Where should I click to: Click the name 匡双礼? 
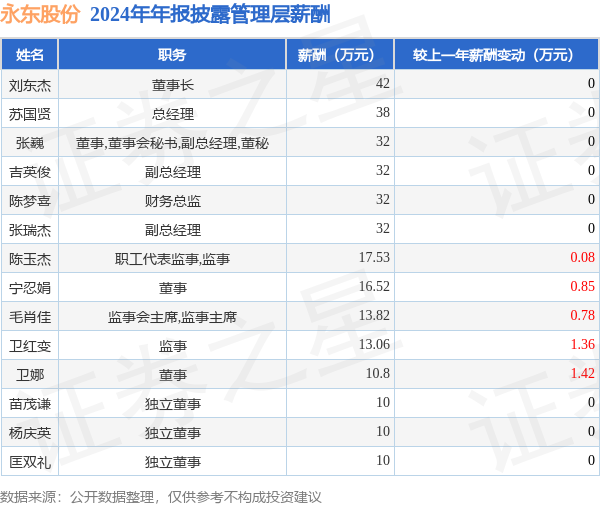pos(30,462)
